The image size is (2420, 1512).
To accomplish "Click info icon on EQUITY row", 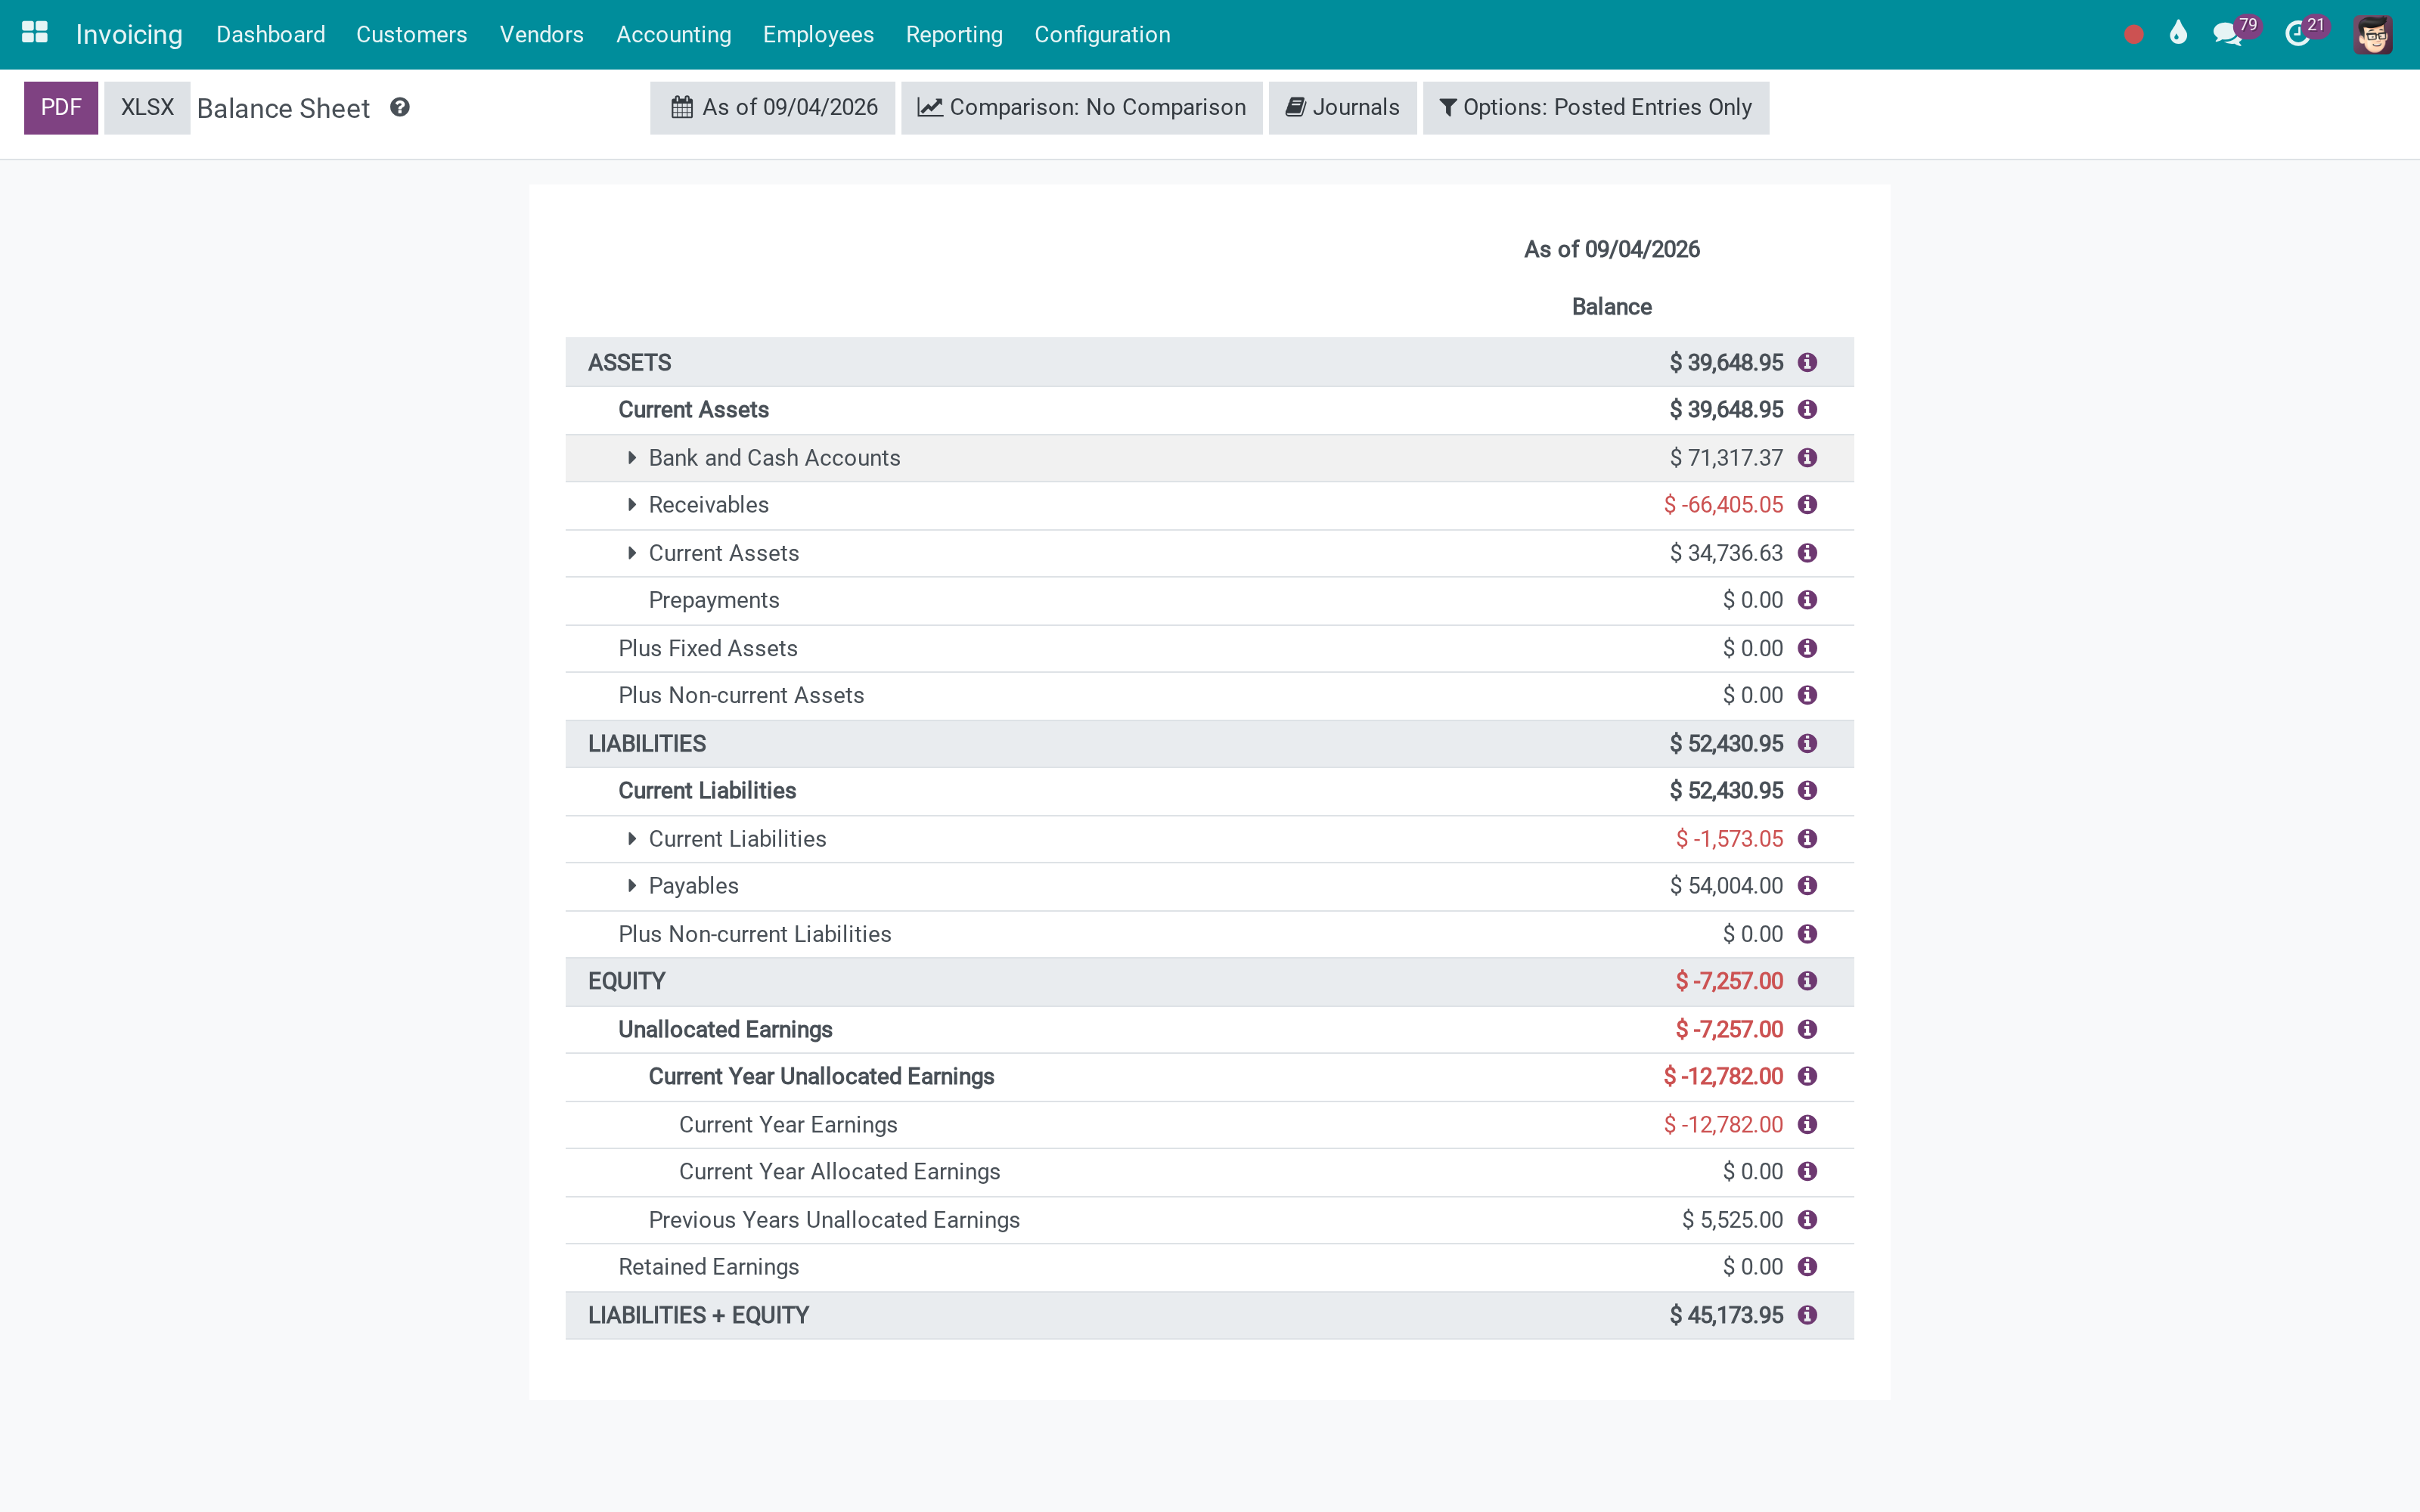I will [x=1807, y=981].
